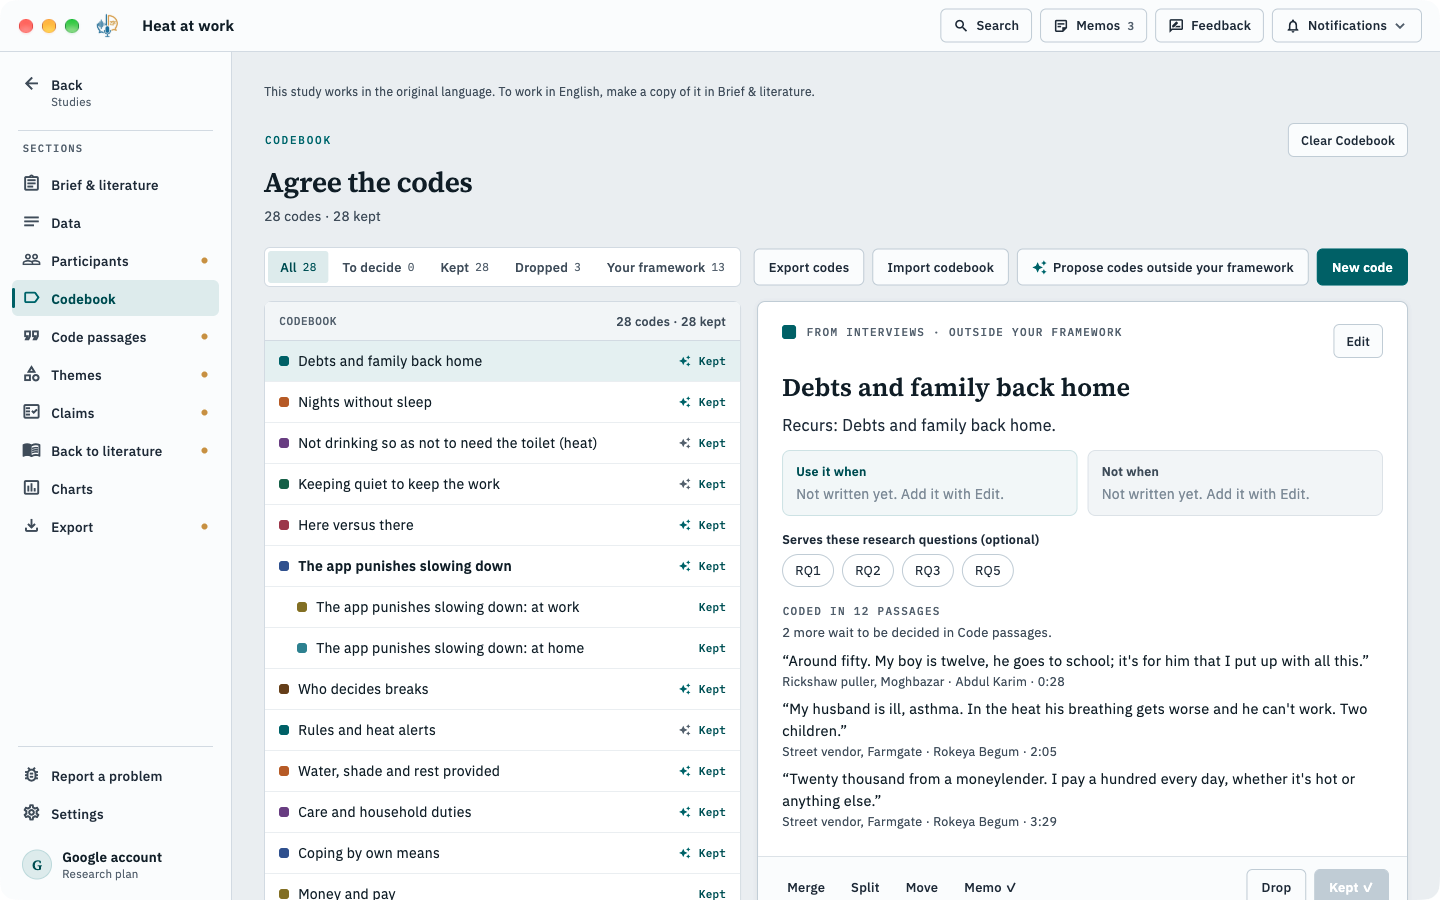Click the teal color swatch beside From Interviews
This screenshot has height=900, width=1440.
pos(789,332)
